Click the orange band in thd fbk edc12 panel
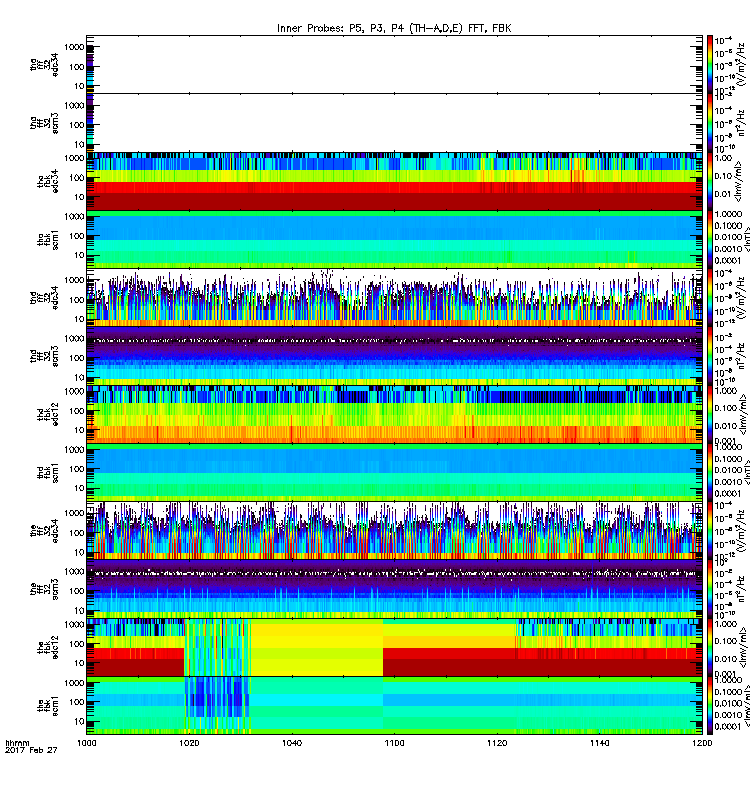750x800 pixels. 394,434
